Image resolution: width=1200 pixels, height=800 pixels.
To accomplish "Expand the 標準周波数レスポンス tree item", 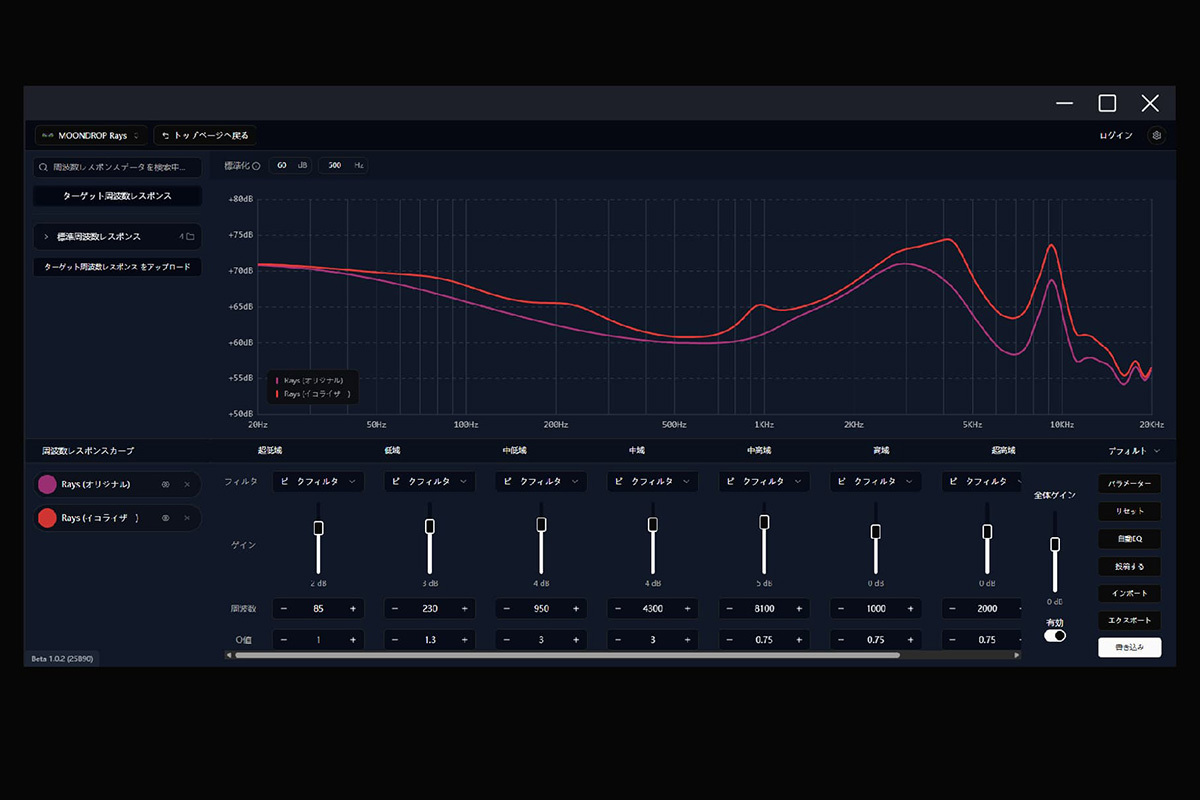I will coord(46,237).
